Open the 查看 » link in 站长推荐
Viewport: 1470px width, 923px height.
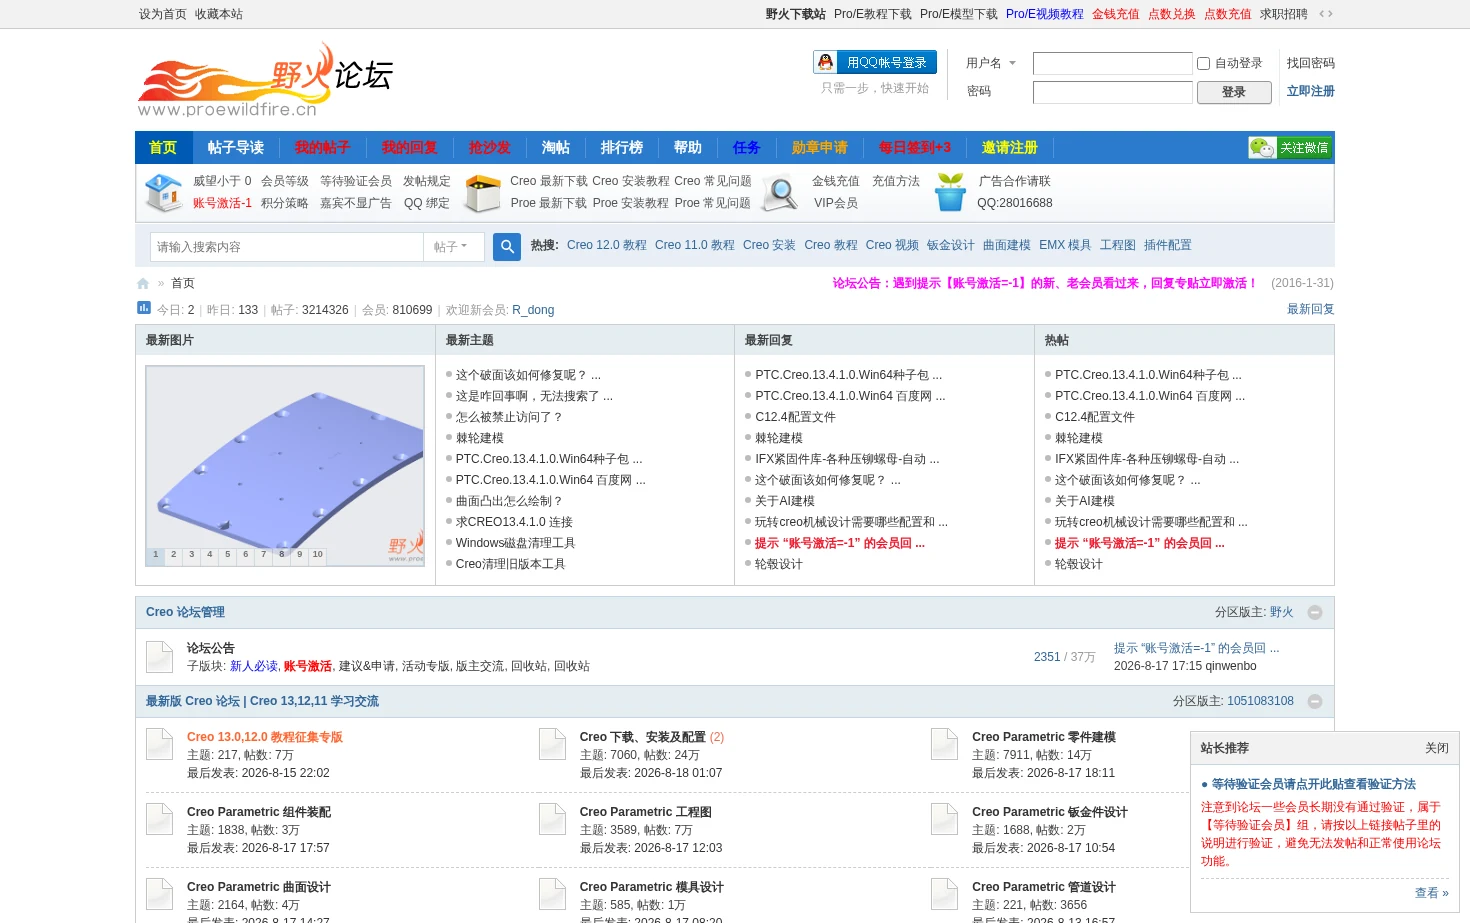tap(1432, 893)
